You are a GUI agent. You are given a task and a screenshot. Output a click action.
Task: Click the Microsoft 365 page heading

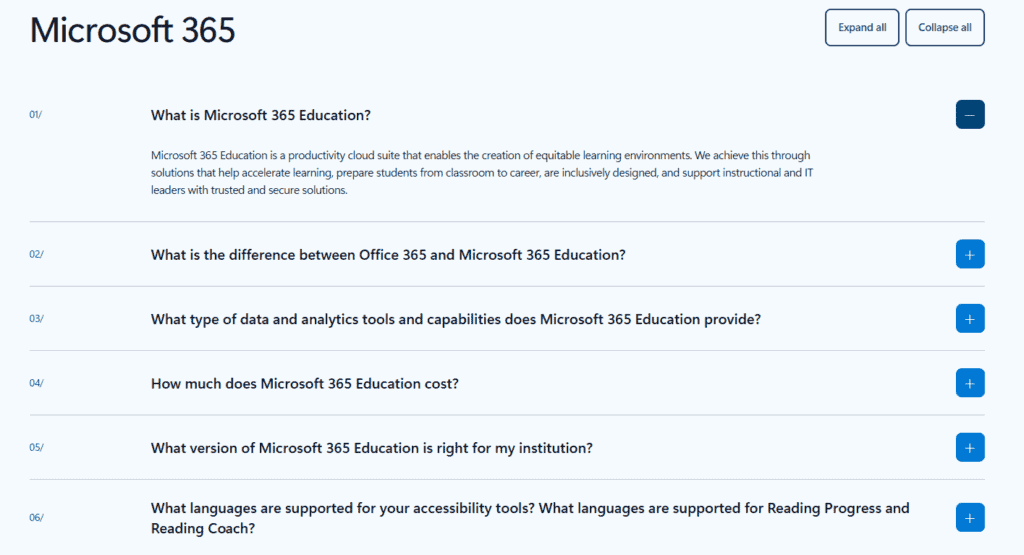133,30
